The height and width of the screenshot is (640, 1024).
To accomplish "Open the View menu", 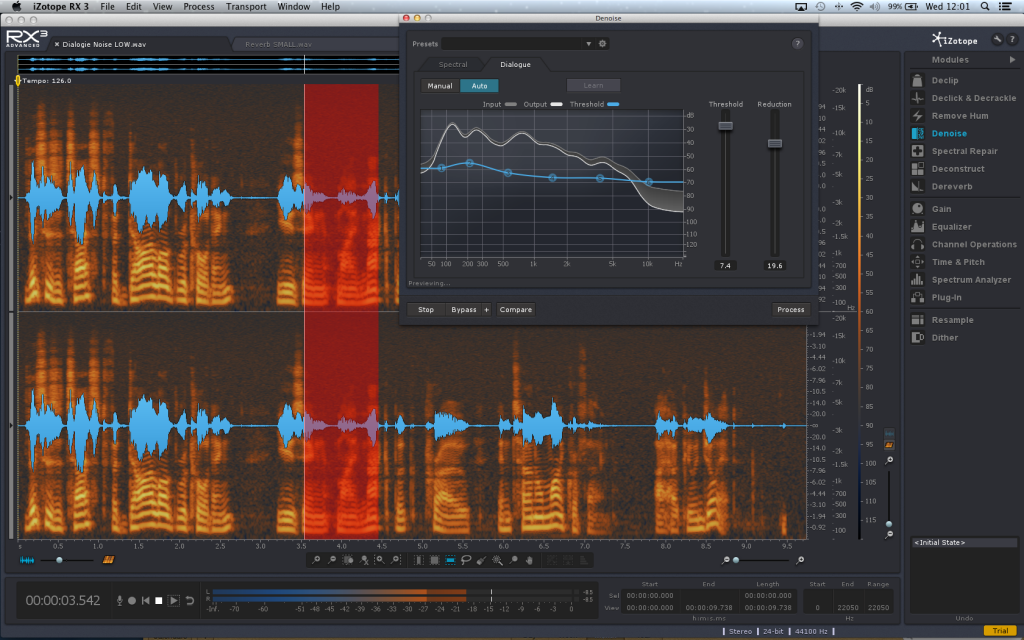I will click(162, 7).
